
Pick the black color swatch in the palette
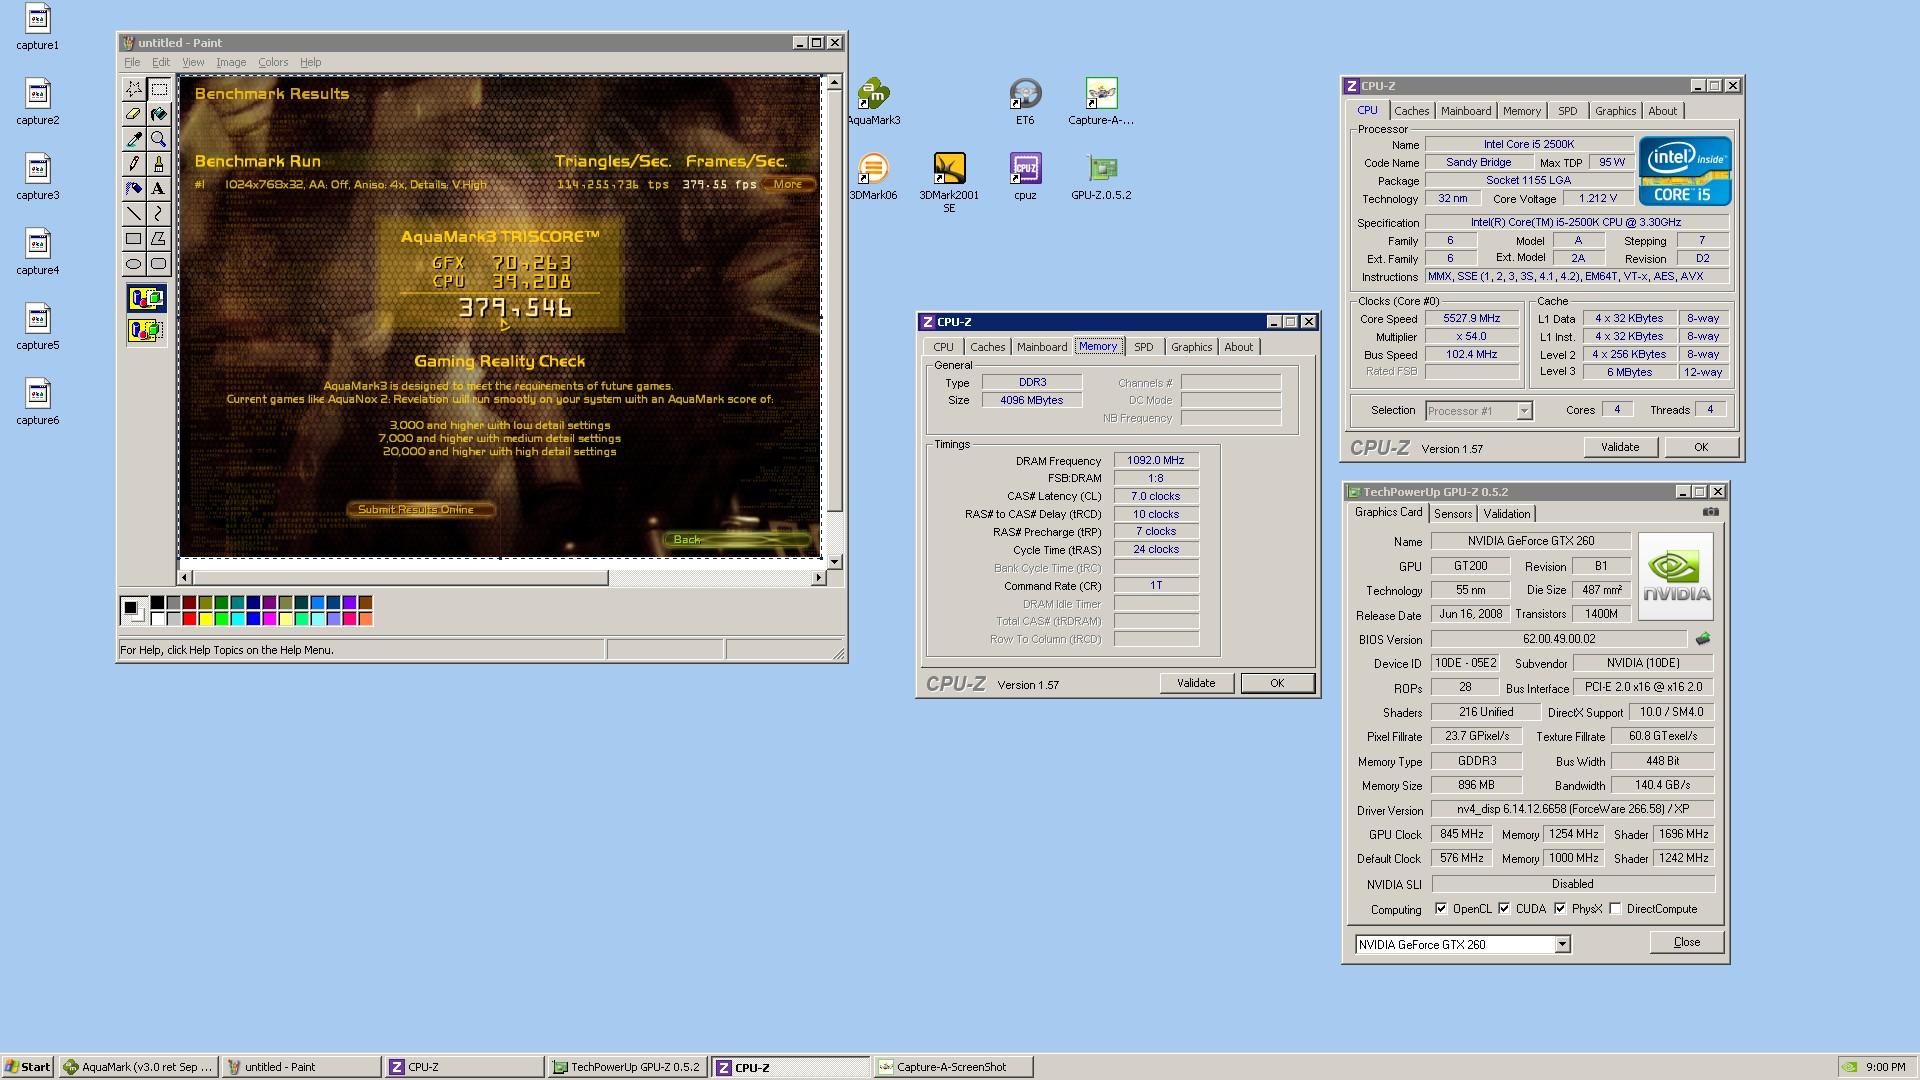(157, 603)
